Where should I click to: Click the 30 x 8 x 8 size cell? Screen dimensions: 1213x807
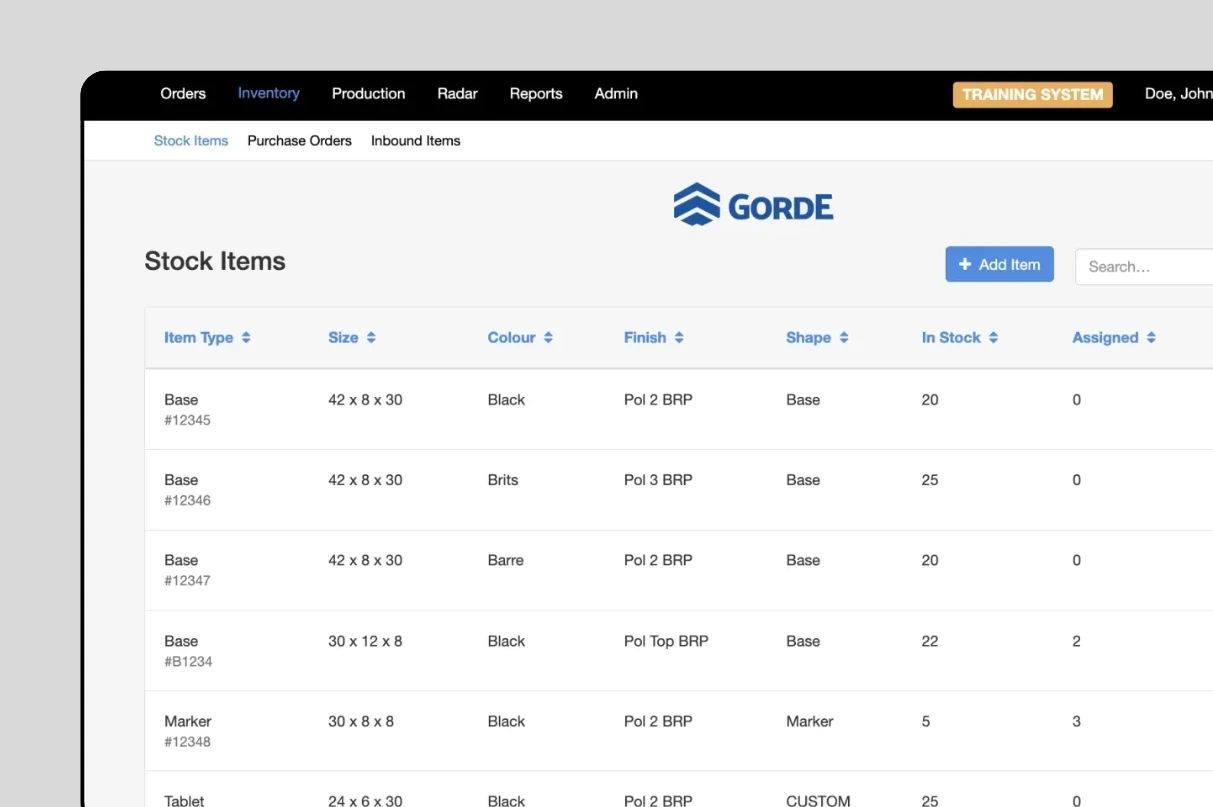click(x=361, y=721)
